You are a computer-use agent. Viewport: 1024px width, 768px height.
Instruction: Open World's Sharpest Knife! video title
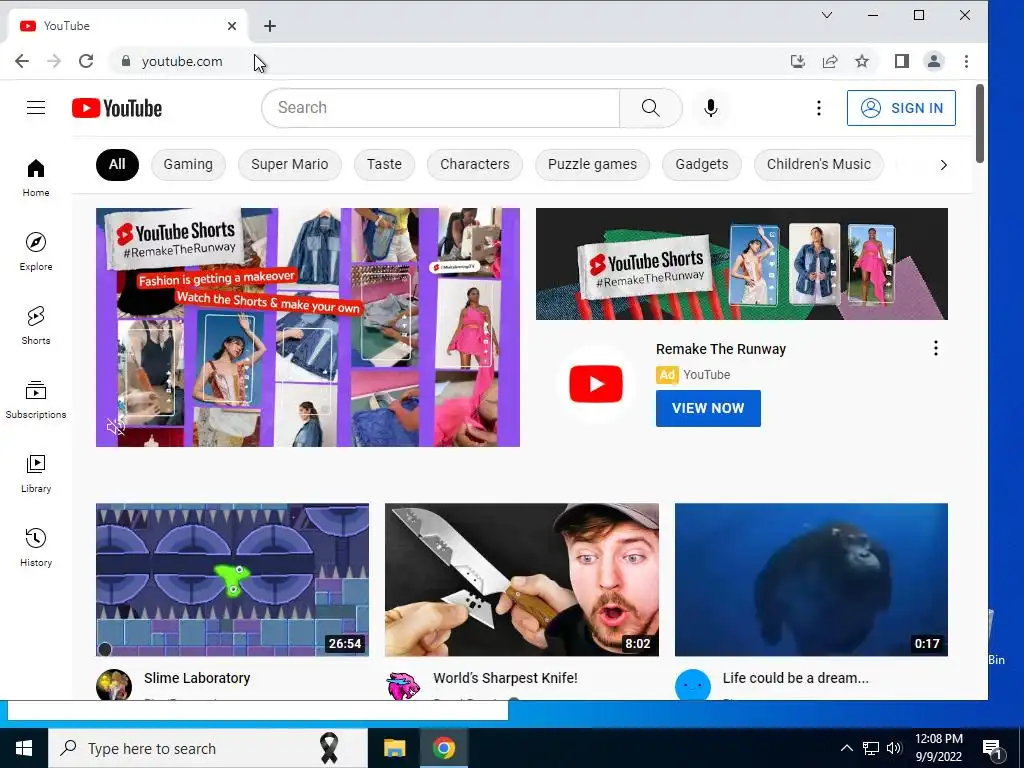pos(505,678)
